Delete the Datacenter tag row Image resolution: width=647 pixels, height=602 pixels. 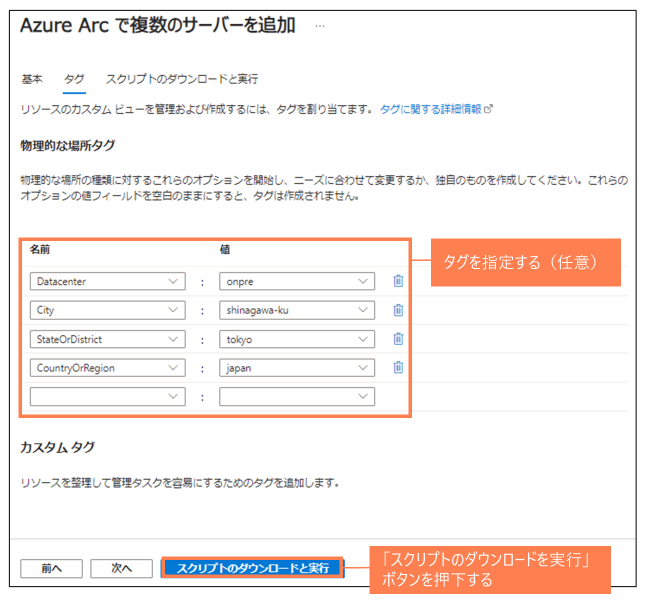[x=398, y=281]
